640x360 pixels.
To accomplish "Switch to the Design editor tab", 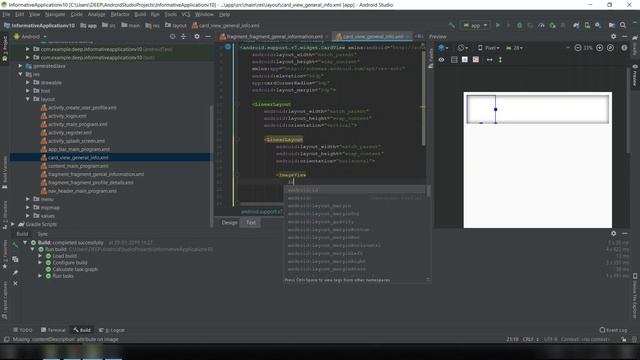I will [229, 222].
